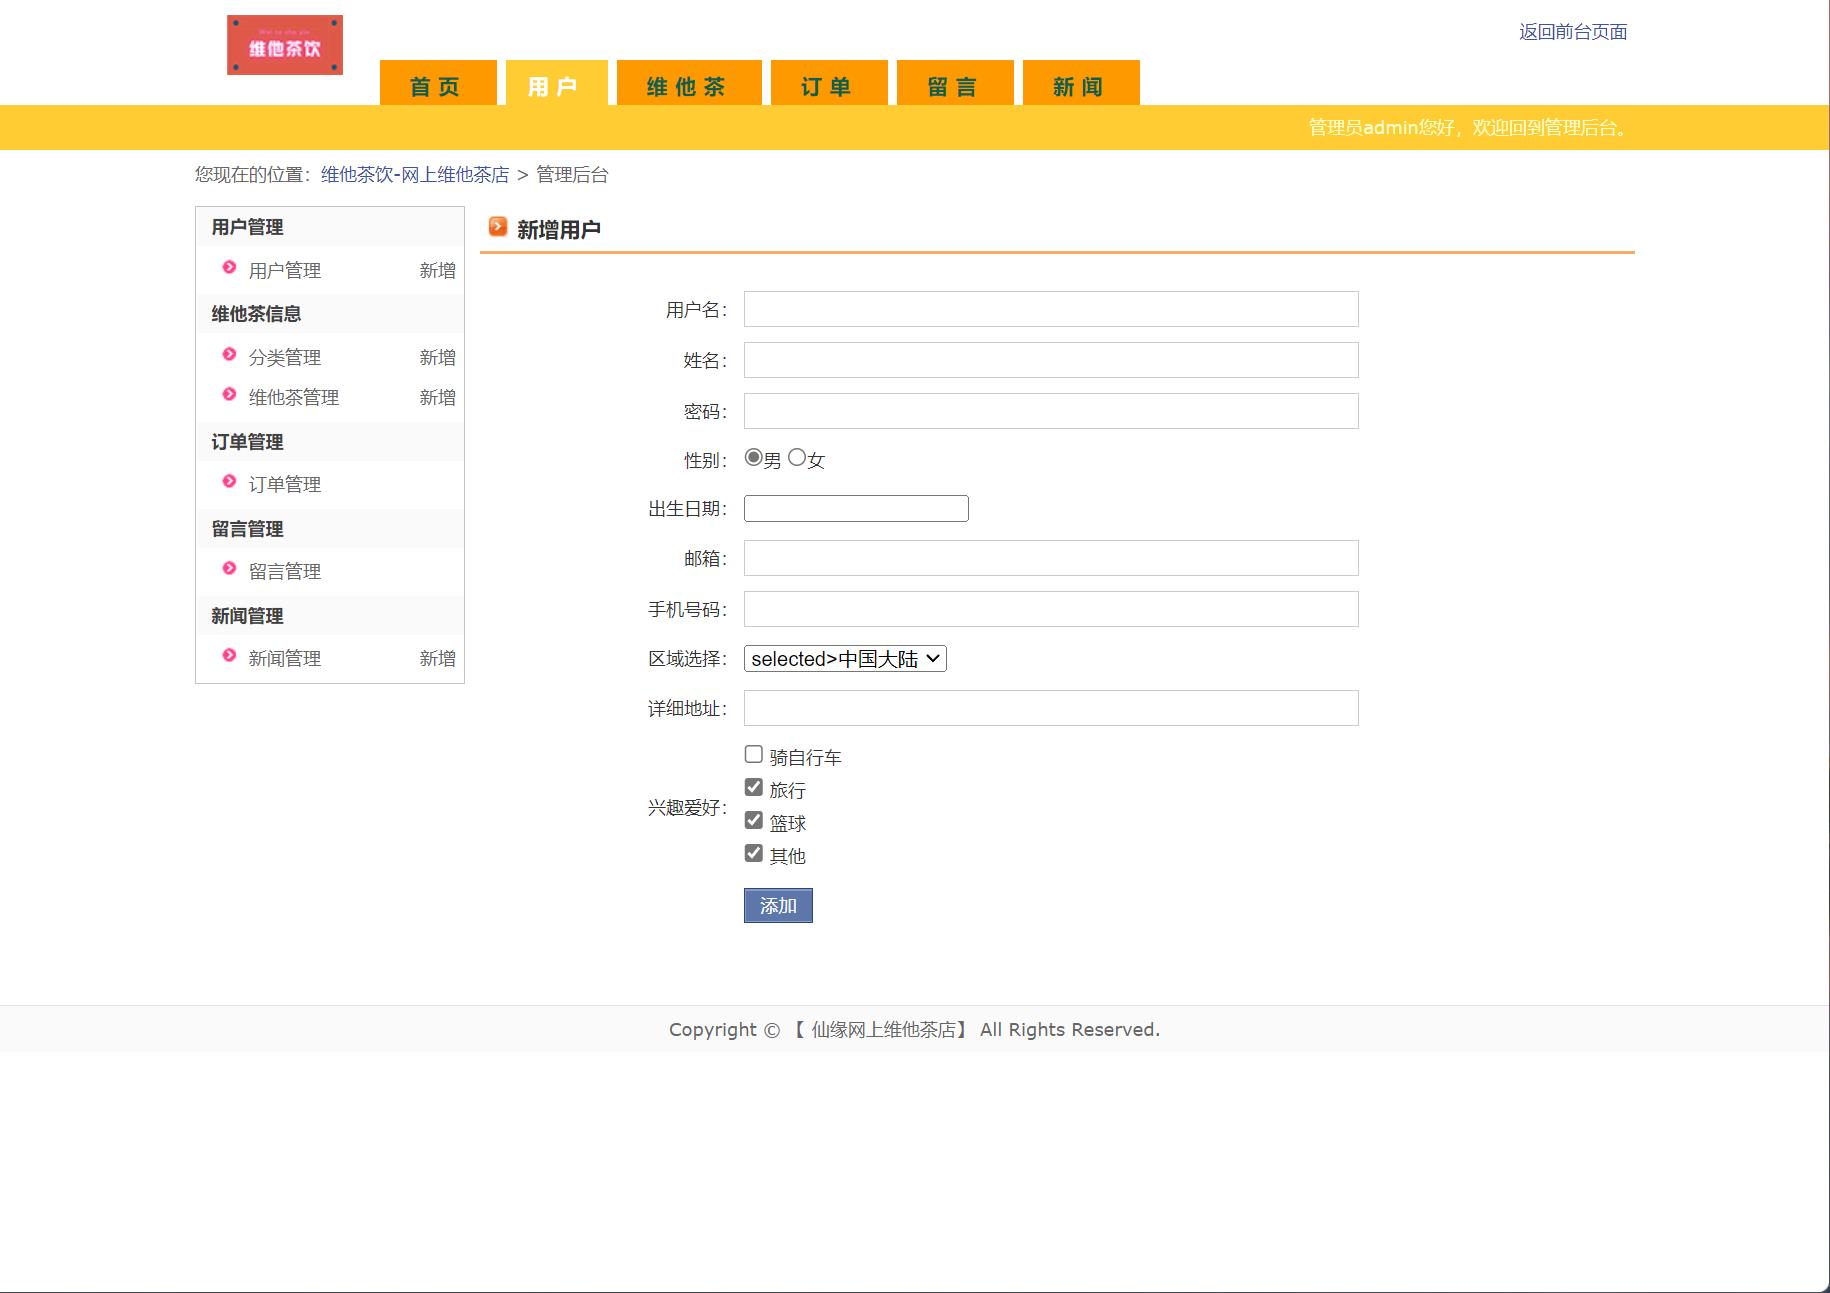Open the 返回前台页面 link
Screen dimensions: 1830x1293
point(1571,33)
